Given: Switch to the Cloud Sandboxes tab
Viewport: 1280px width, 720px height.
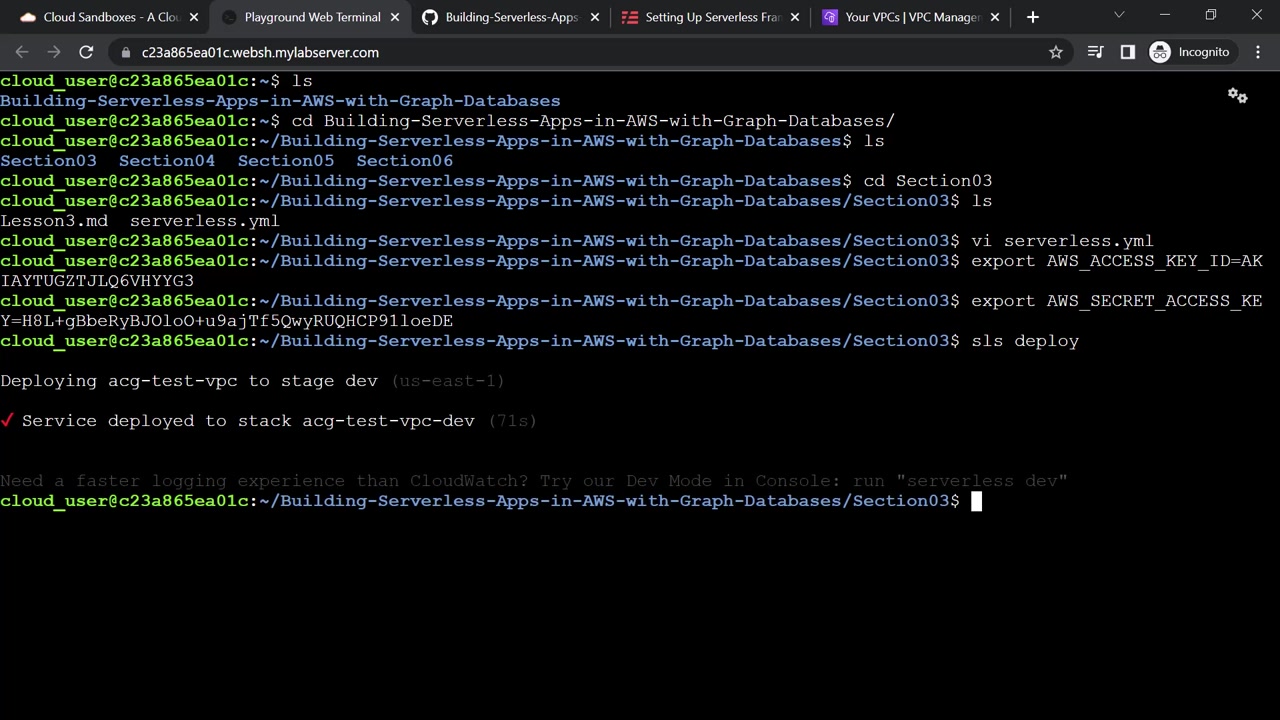Looking at the screenshot, I should pos(104,17).
